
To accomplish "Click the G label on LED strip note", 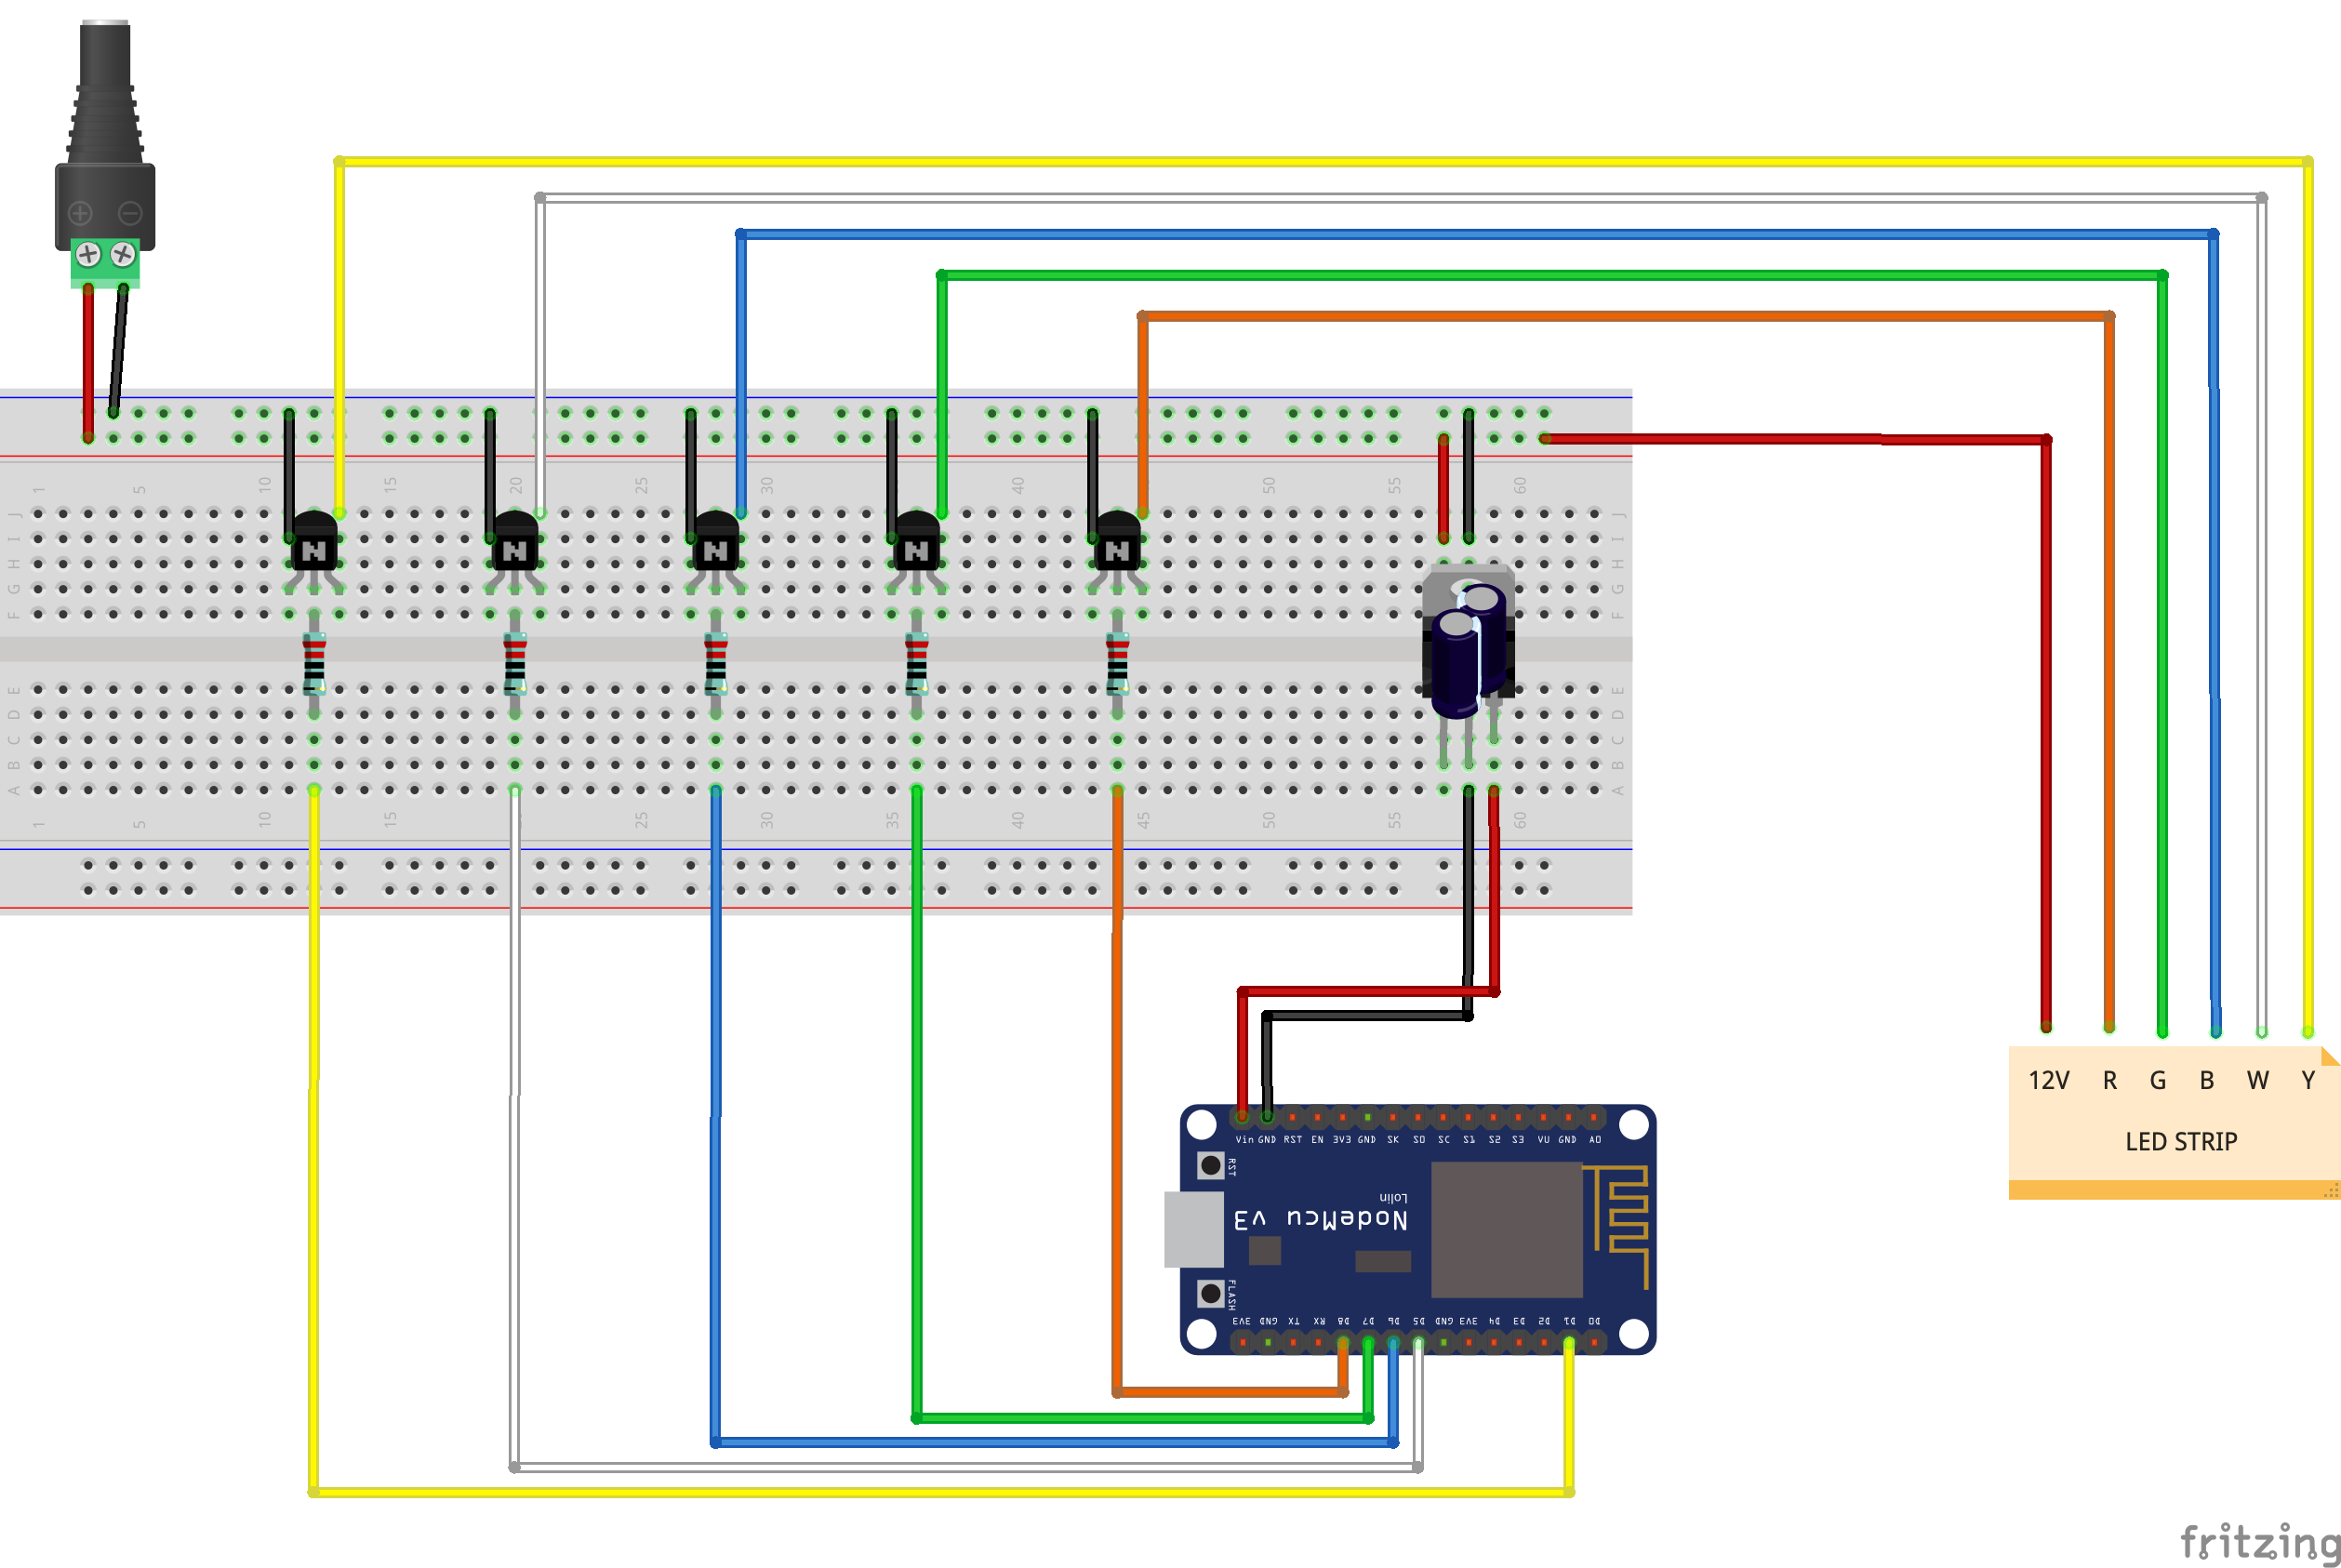I will pos(2158,1081).
